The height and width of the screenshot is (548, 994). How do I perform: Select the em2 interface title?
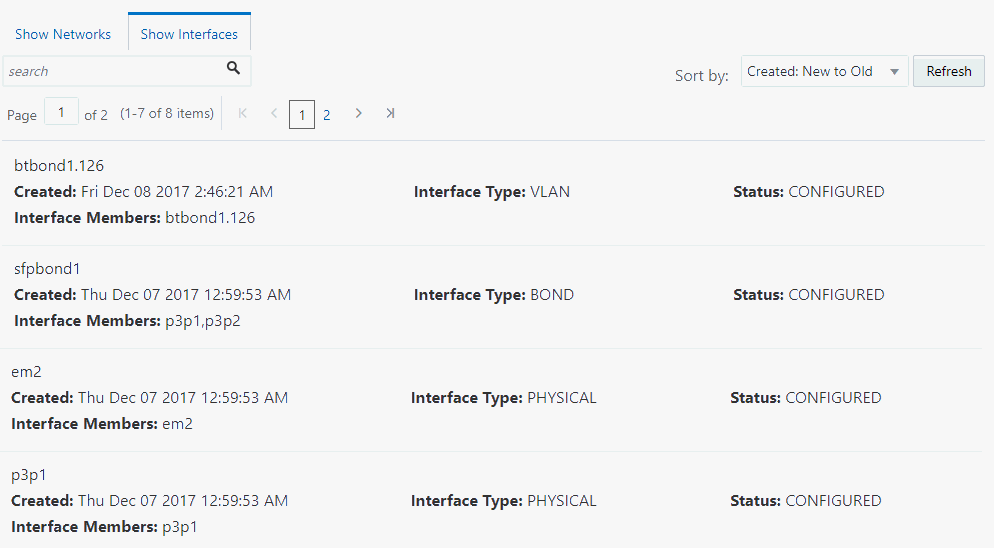(x=26, y=372)
